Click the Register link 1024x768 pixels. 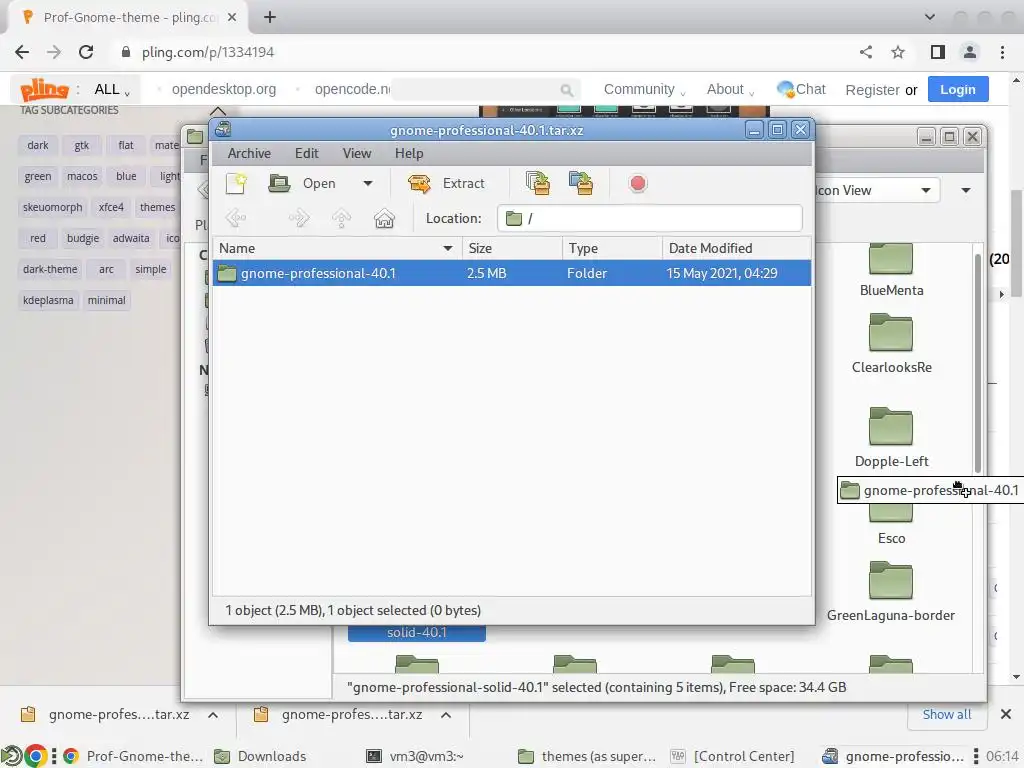pyautogui.click(x=872, y=90)
